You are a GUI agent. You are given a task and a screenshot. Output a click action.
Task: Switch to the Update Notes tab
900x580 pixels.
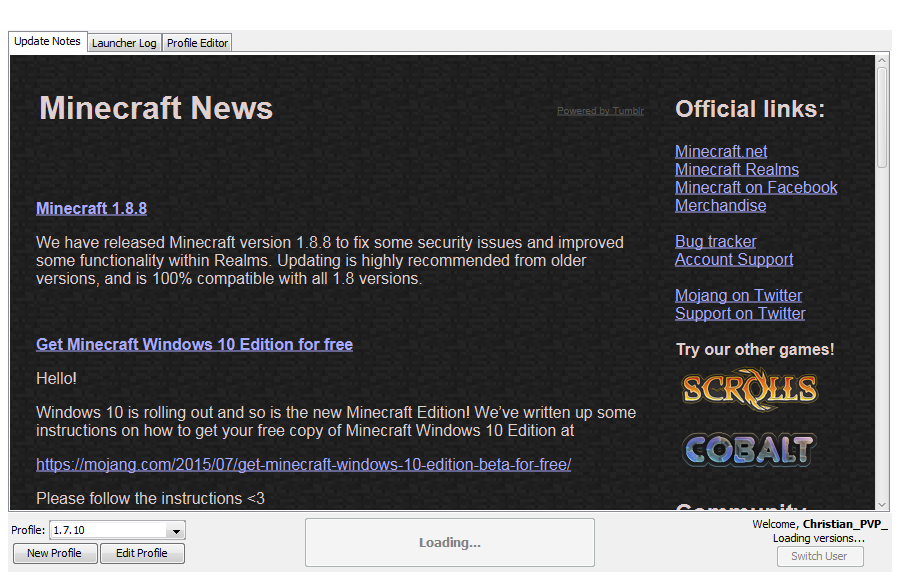48,41
